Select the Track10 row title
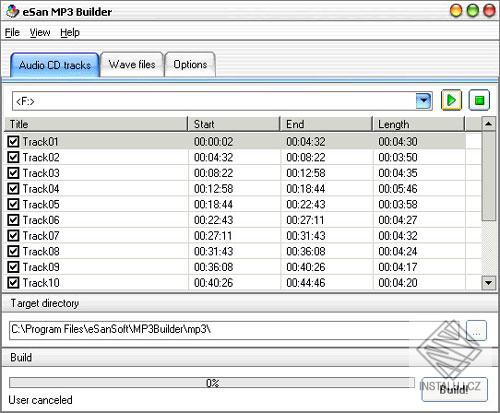Screen dimensions: 500x413 [x=41, y=283]
